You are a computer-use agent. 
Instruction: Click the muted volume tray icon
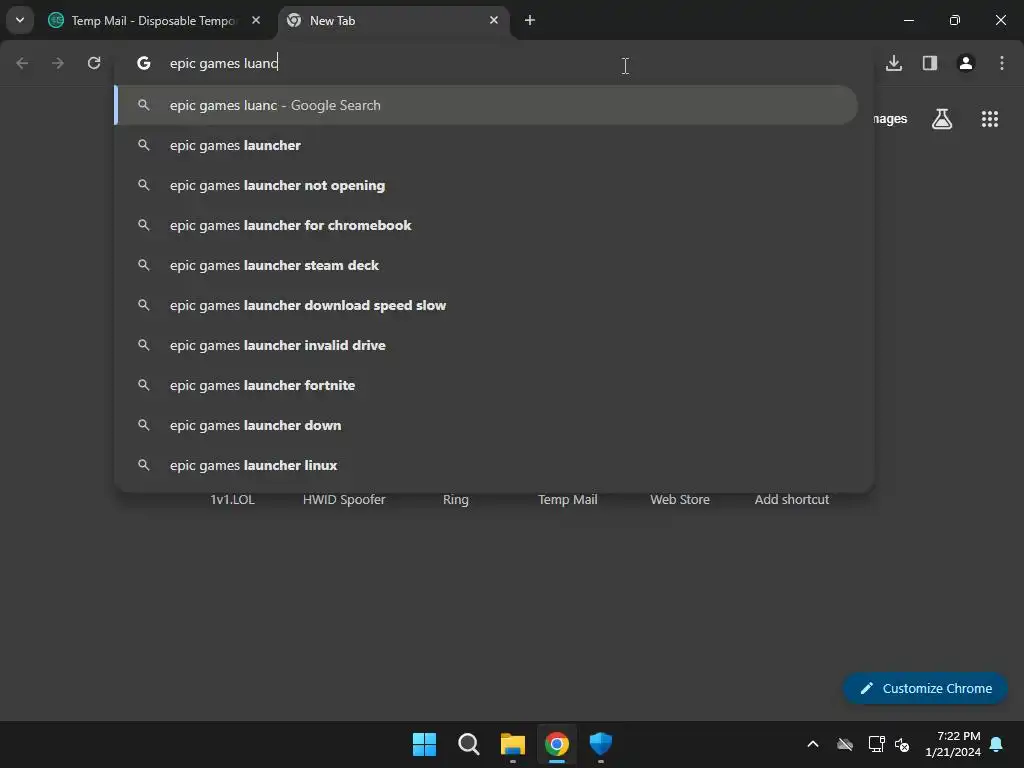[903, 744]
